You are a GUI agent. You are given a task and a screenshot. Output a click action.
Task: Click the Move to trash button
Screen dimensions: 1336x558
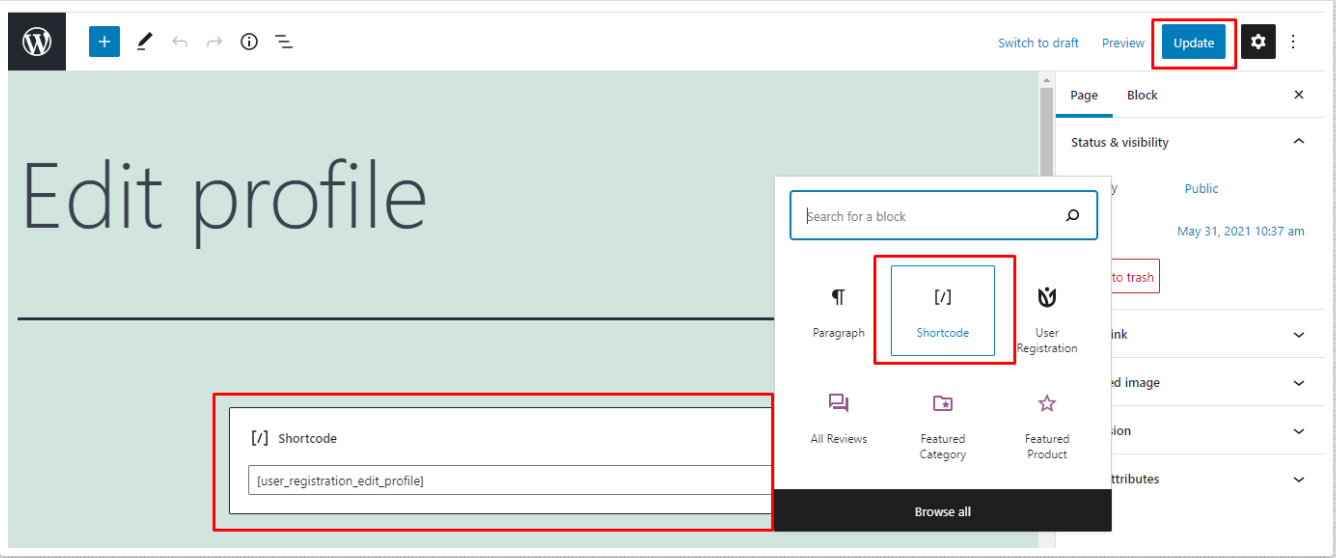1135,277
